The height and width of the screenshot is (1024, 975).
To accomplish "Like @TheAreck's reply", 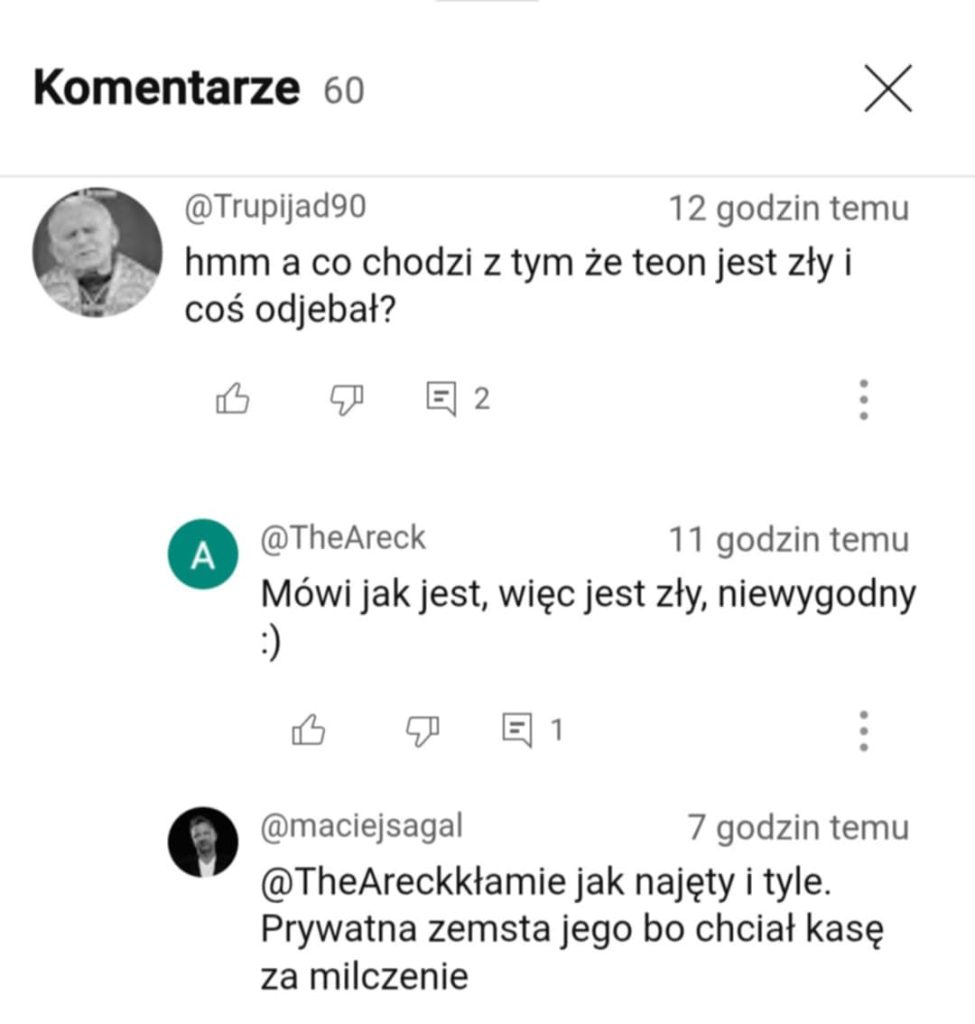I will tap(310, 731).
